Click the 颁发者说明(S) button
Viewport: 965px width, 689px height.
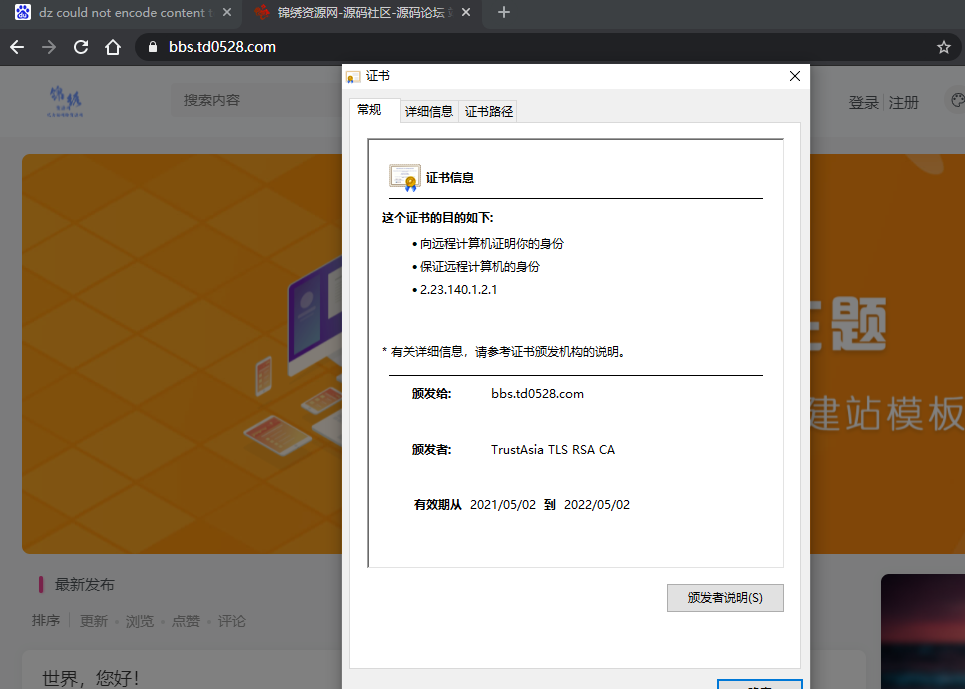725,598
